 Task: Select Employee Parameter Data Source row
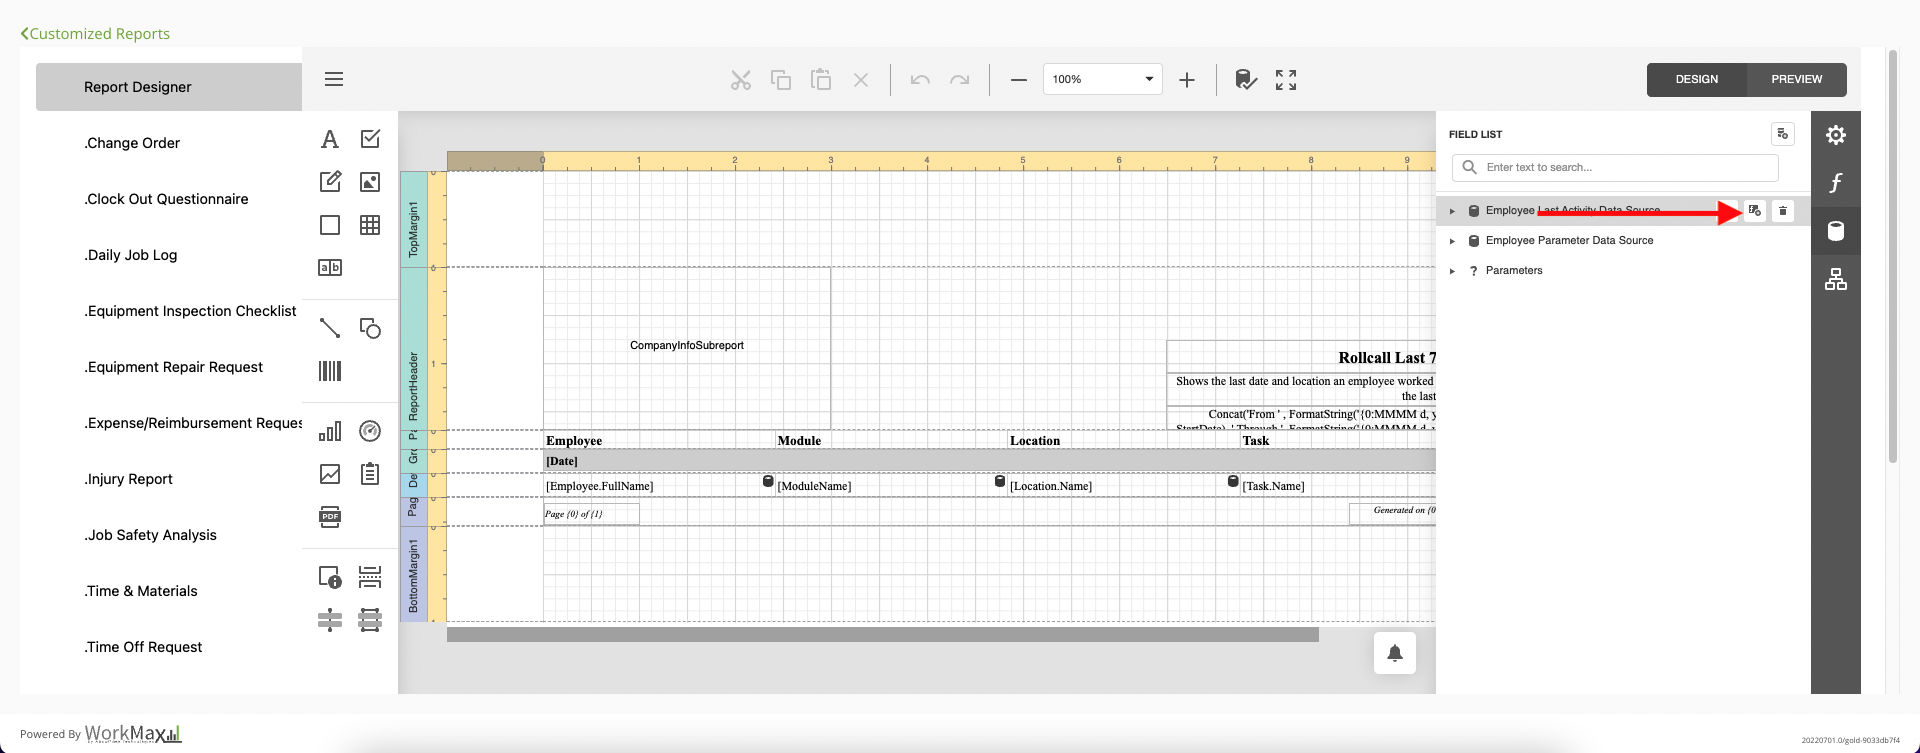[1623, 241]
